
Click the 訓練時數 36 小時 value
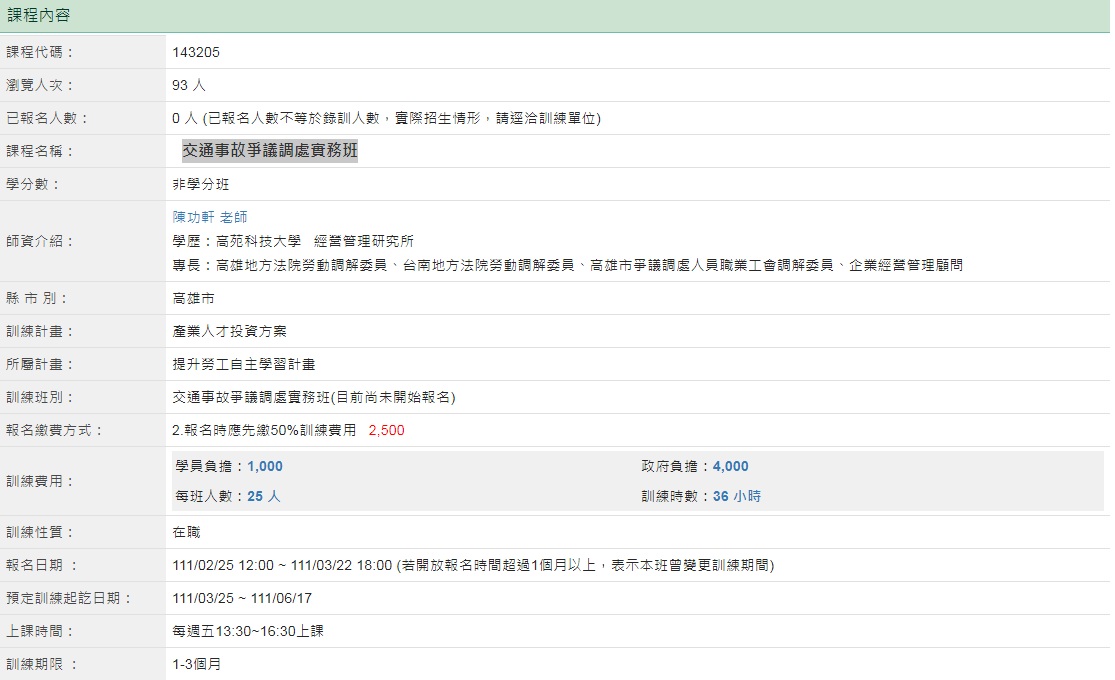click(736, 496)
